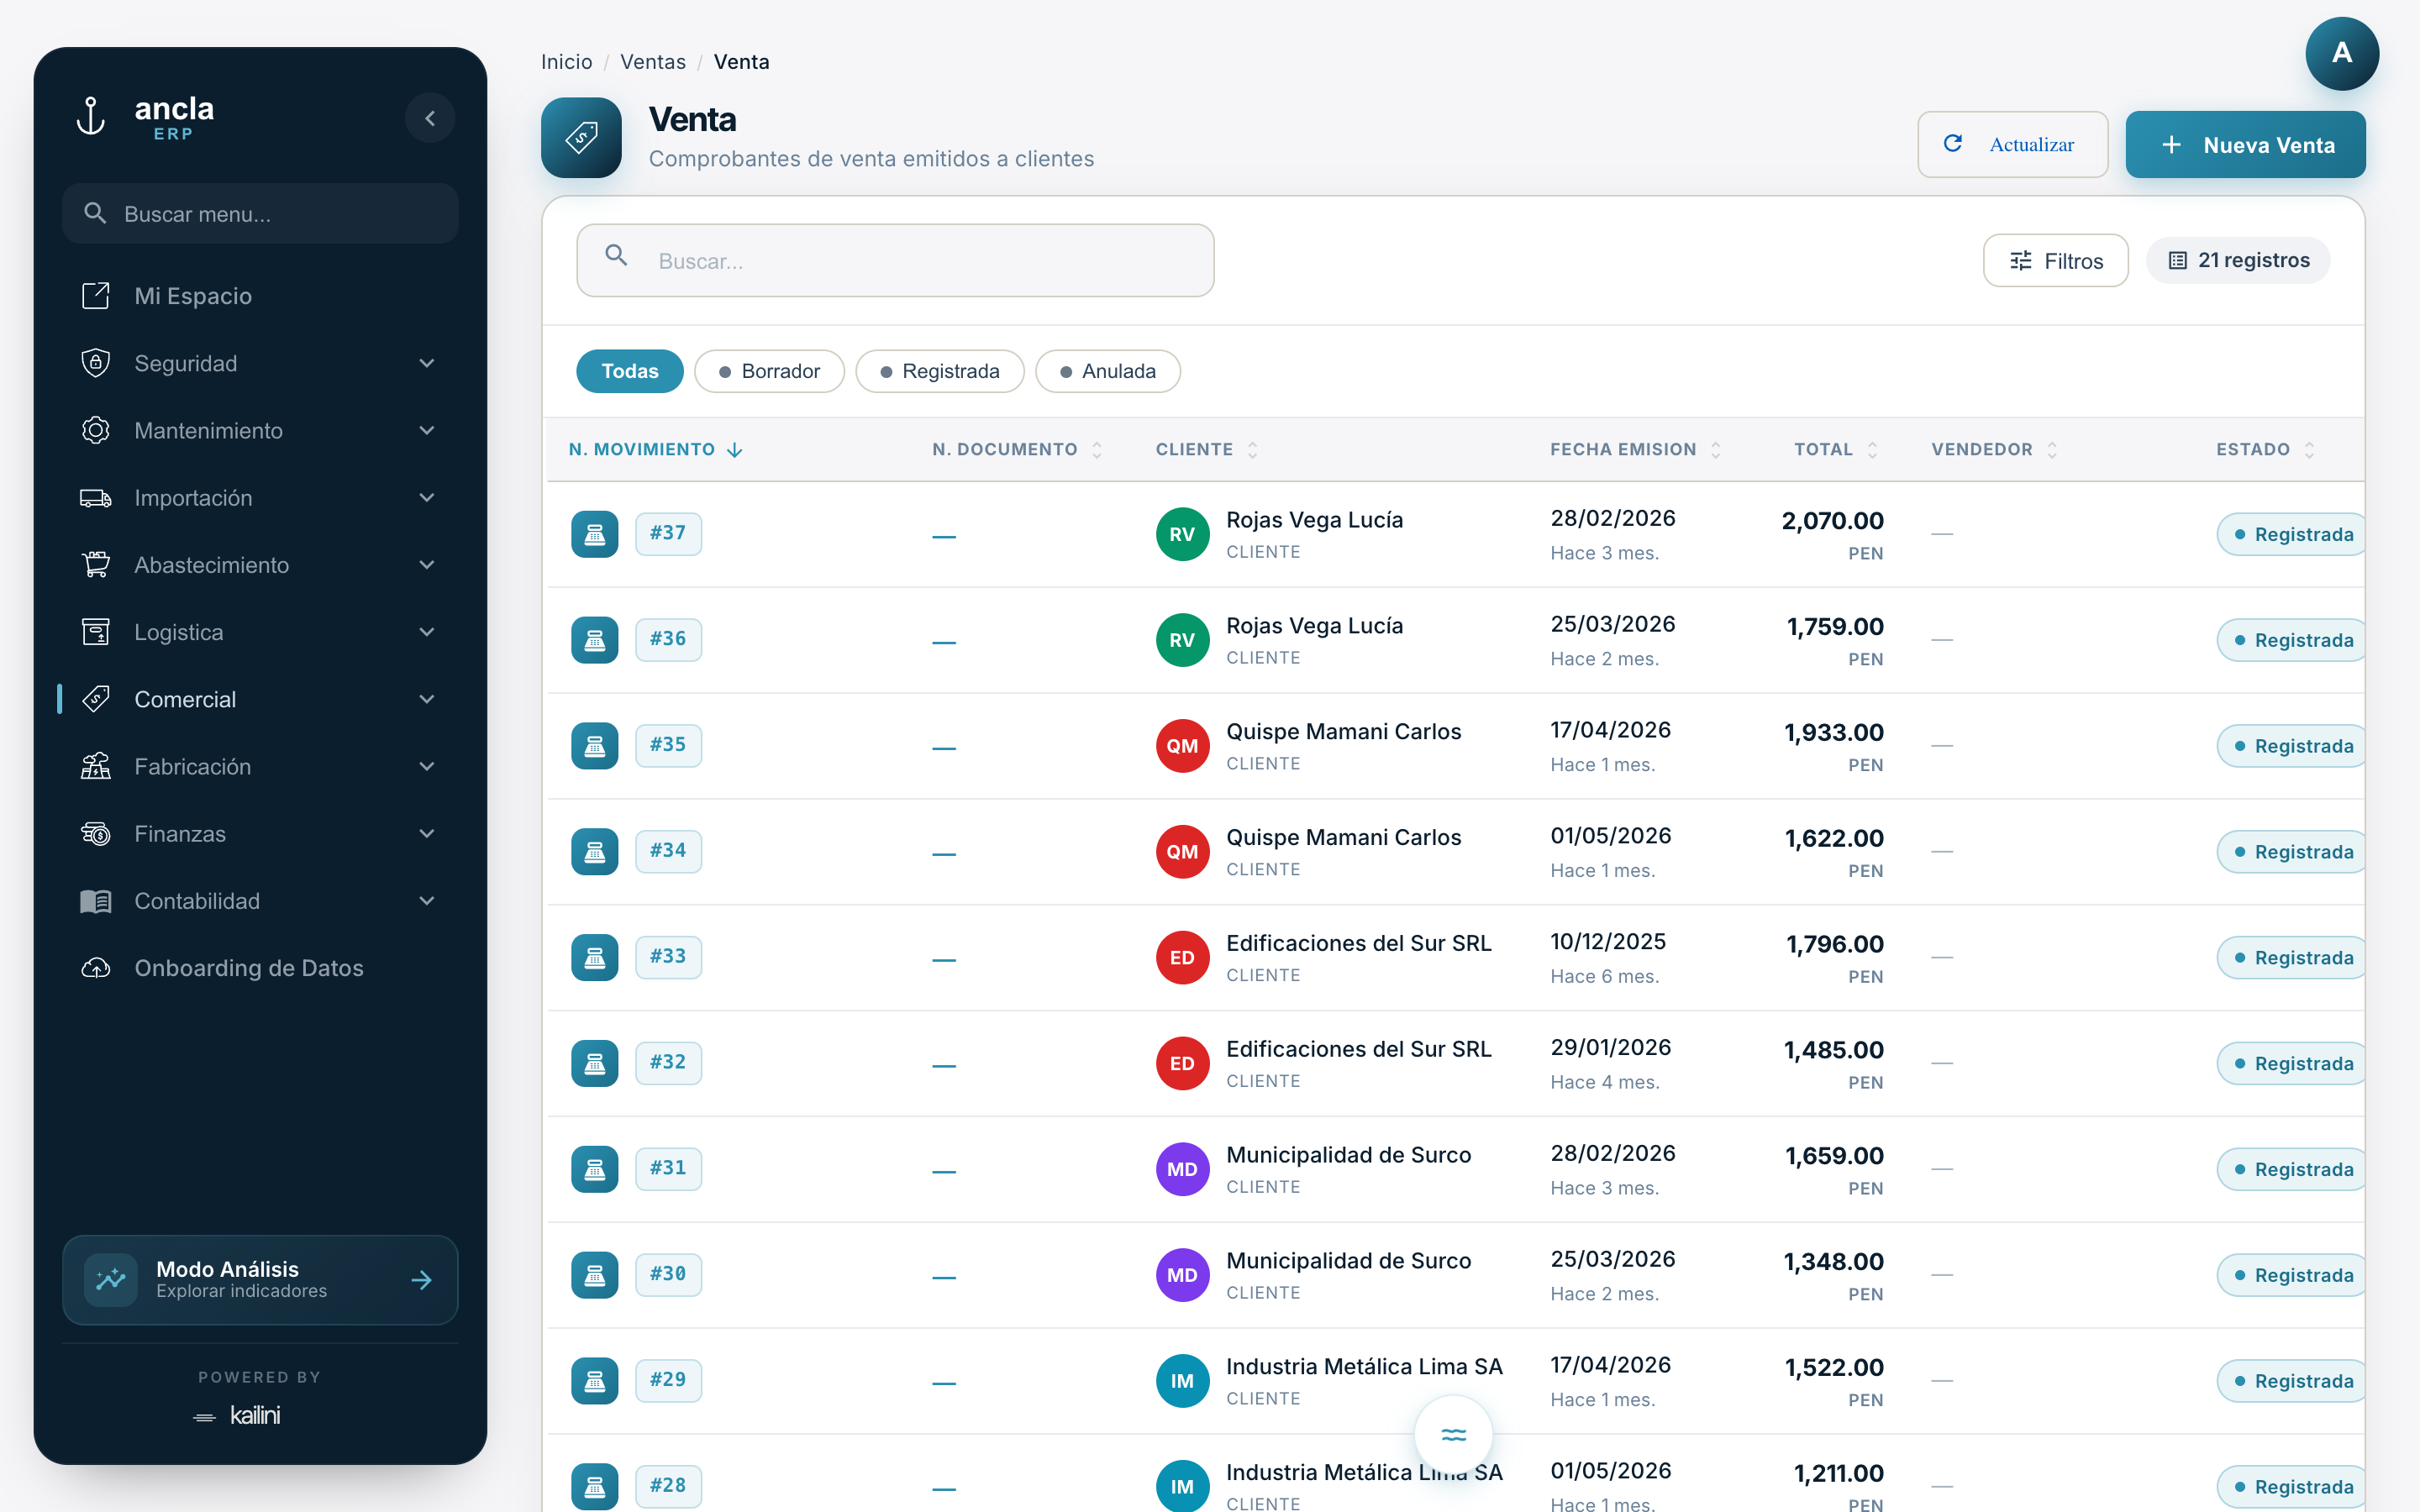Filter sales by Registrada status
This screenshot has width=2420, height=1512.
coord(939,371)
